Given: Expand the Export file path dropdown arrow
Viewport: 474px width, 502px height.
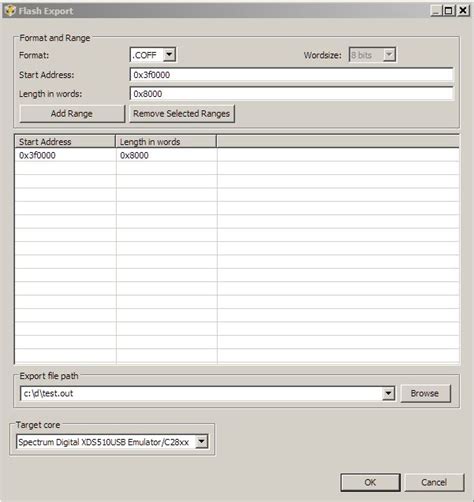Looking at the screenshot, I should (388, 393).
